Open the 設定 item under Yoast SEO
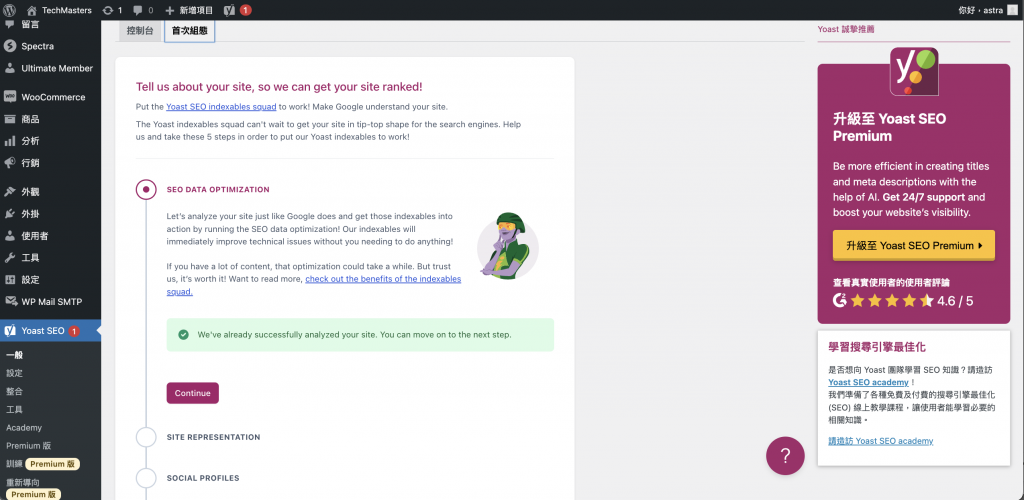 (x=14, y=373)
